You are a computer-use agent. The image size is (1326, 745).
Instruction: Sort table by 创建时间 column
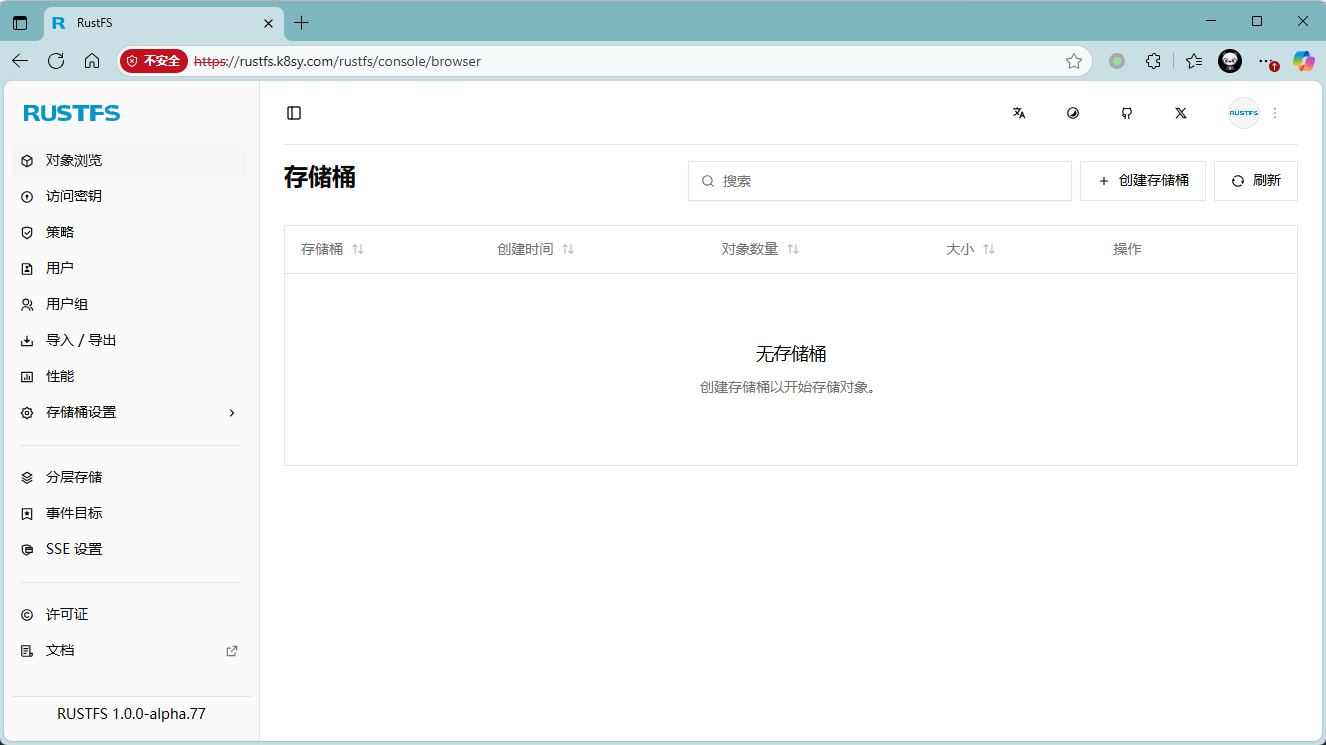[x=568, y=249]
